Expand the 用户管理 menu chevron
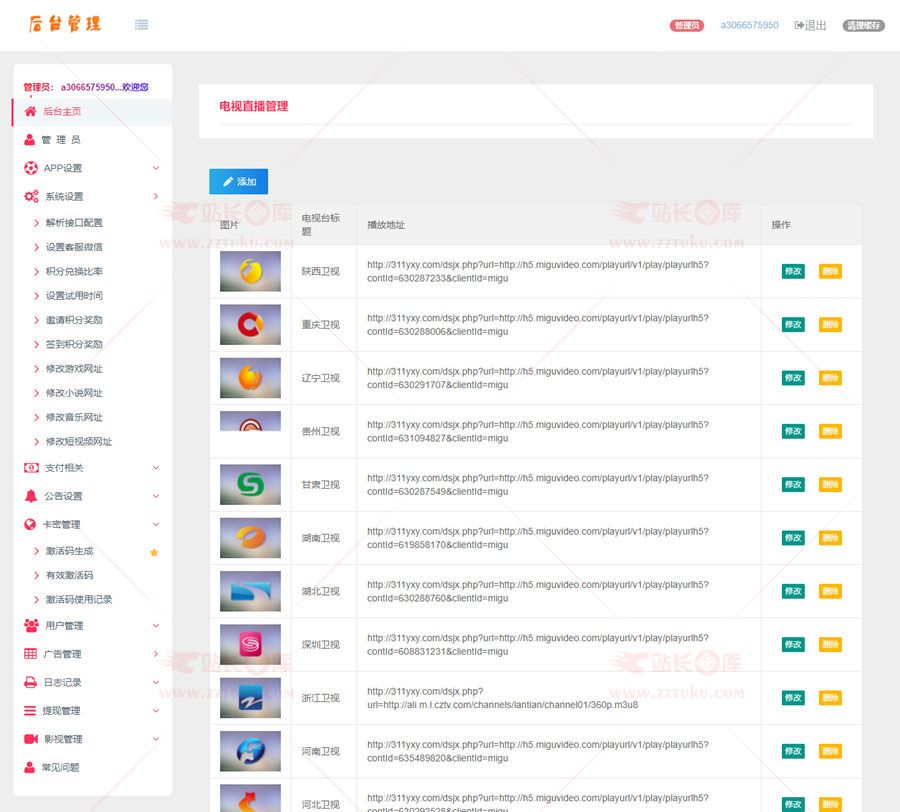Viewport: 900px width, 812px height. point(156,626)
